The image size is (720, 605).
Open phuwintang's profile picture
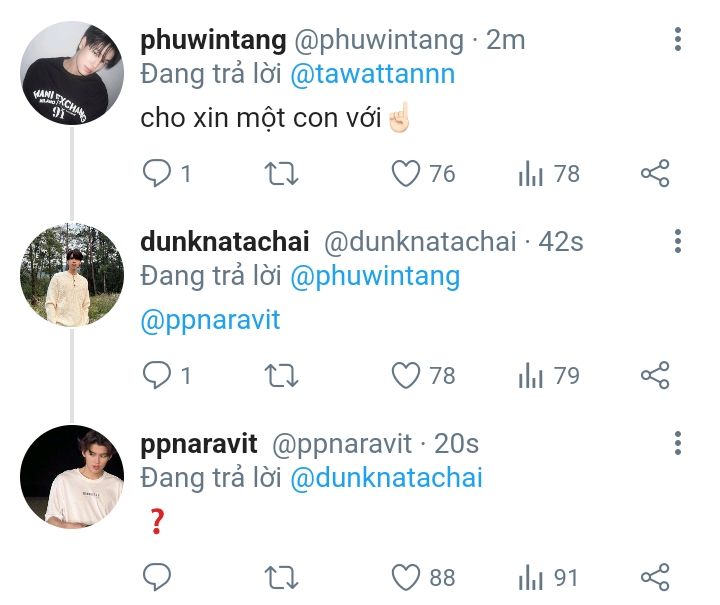tap(72, 73)
